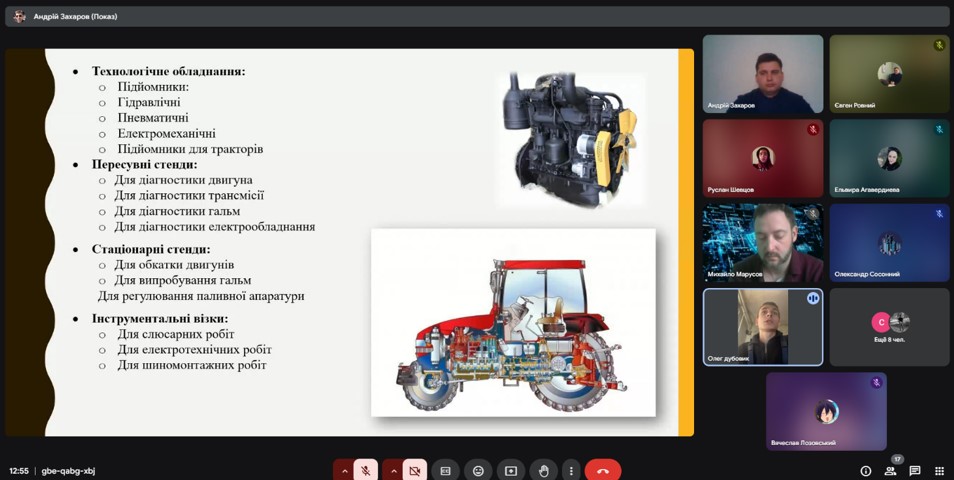This screenshot has height=480, width=954.
Task: Click slide text 'Для обкатки двигунів'
Action: (x=174, y=265)
